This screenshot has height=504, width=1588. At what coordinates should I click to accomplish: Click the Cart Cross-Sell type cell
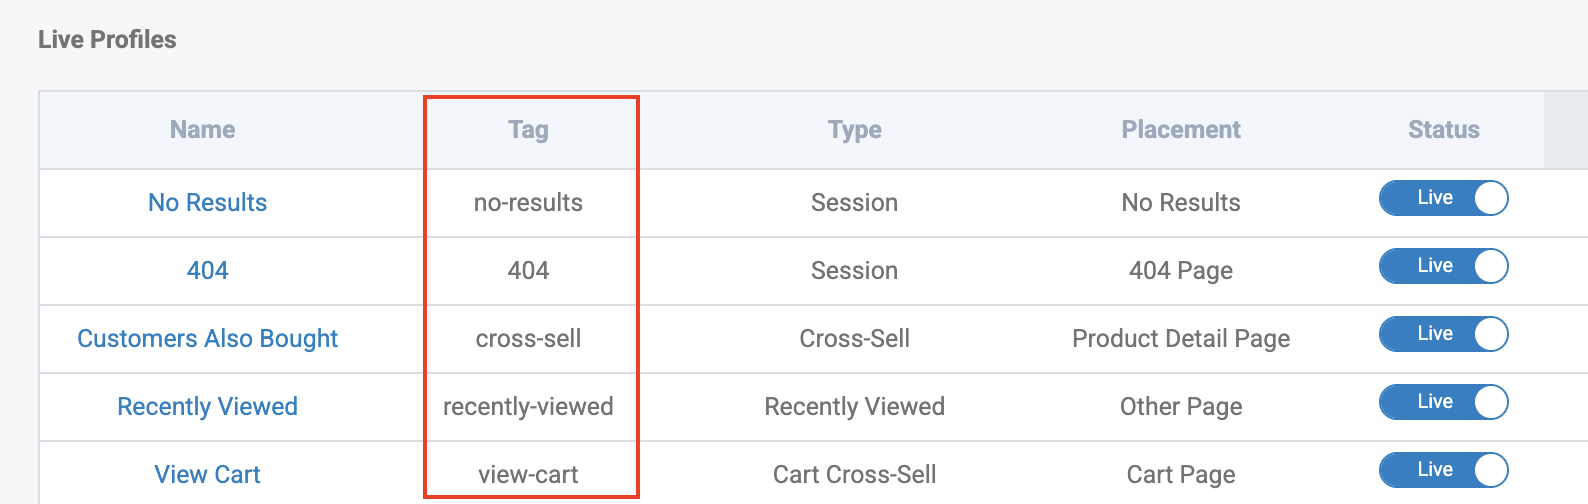pyautogui.click(x=854, y=475)
